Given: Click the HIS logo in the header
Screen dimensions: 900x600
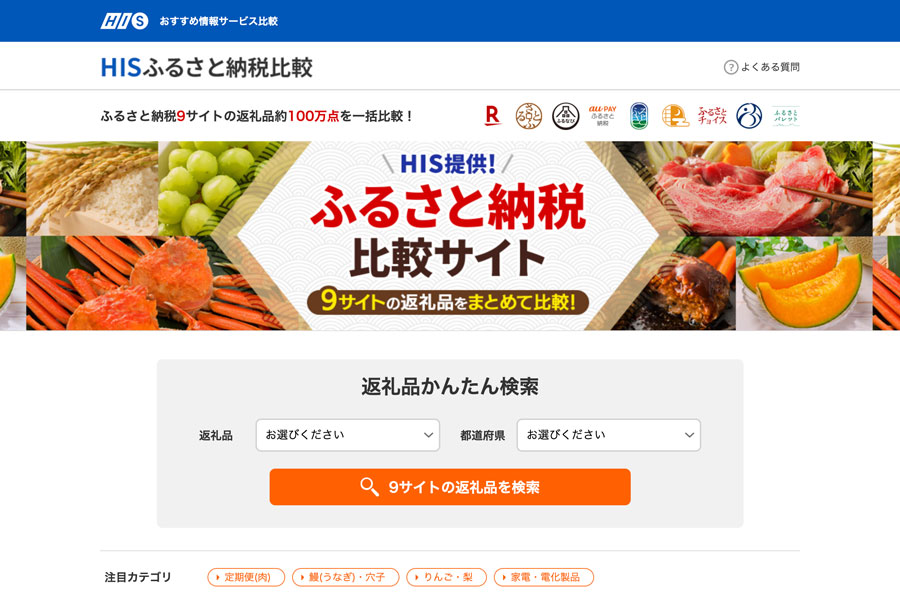Looking at the screenshot, I should click(x=125, y=21).
